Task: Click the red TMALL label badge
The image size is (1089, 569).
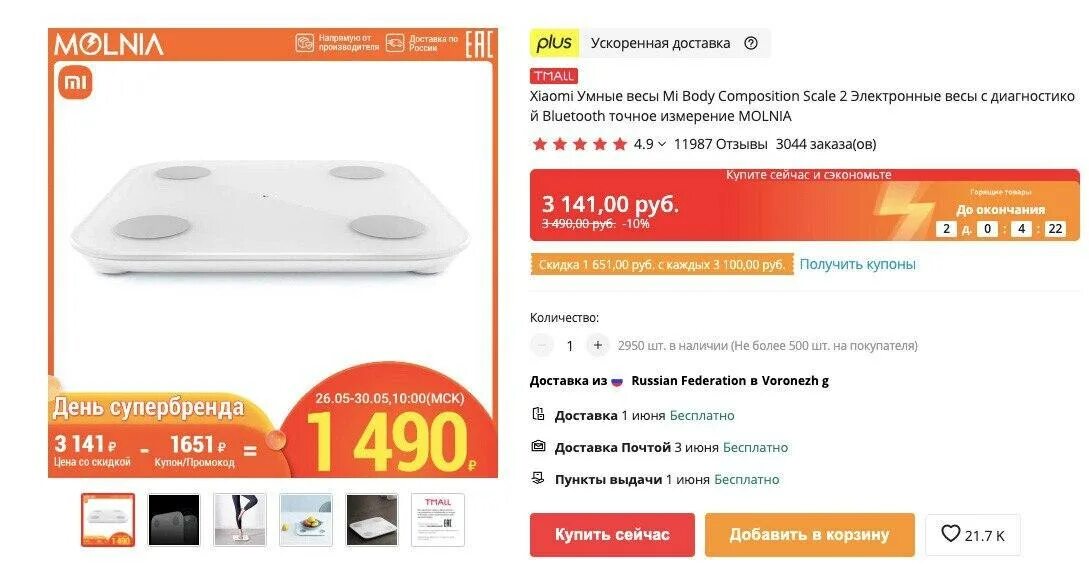Action: pyautogui.click(x=554, y=76)
